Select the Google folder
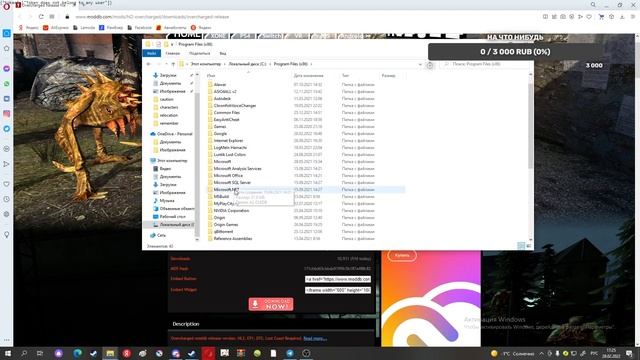This screenshot has width=640, height=360. pyautogui.click(x=220, y=133)
